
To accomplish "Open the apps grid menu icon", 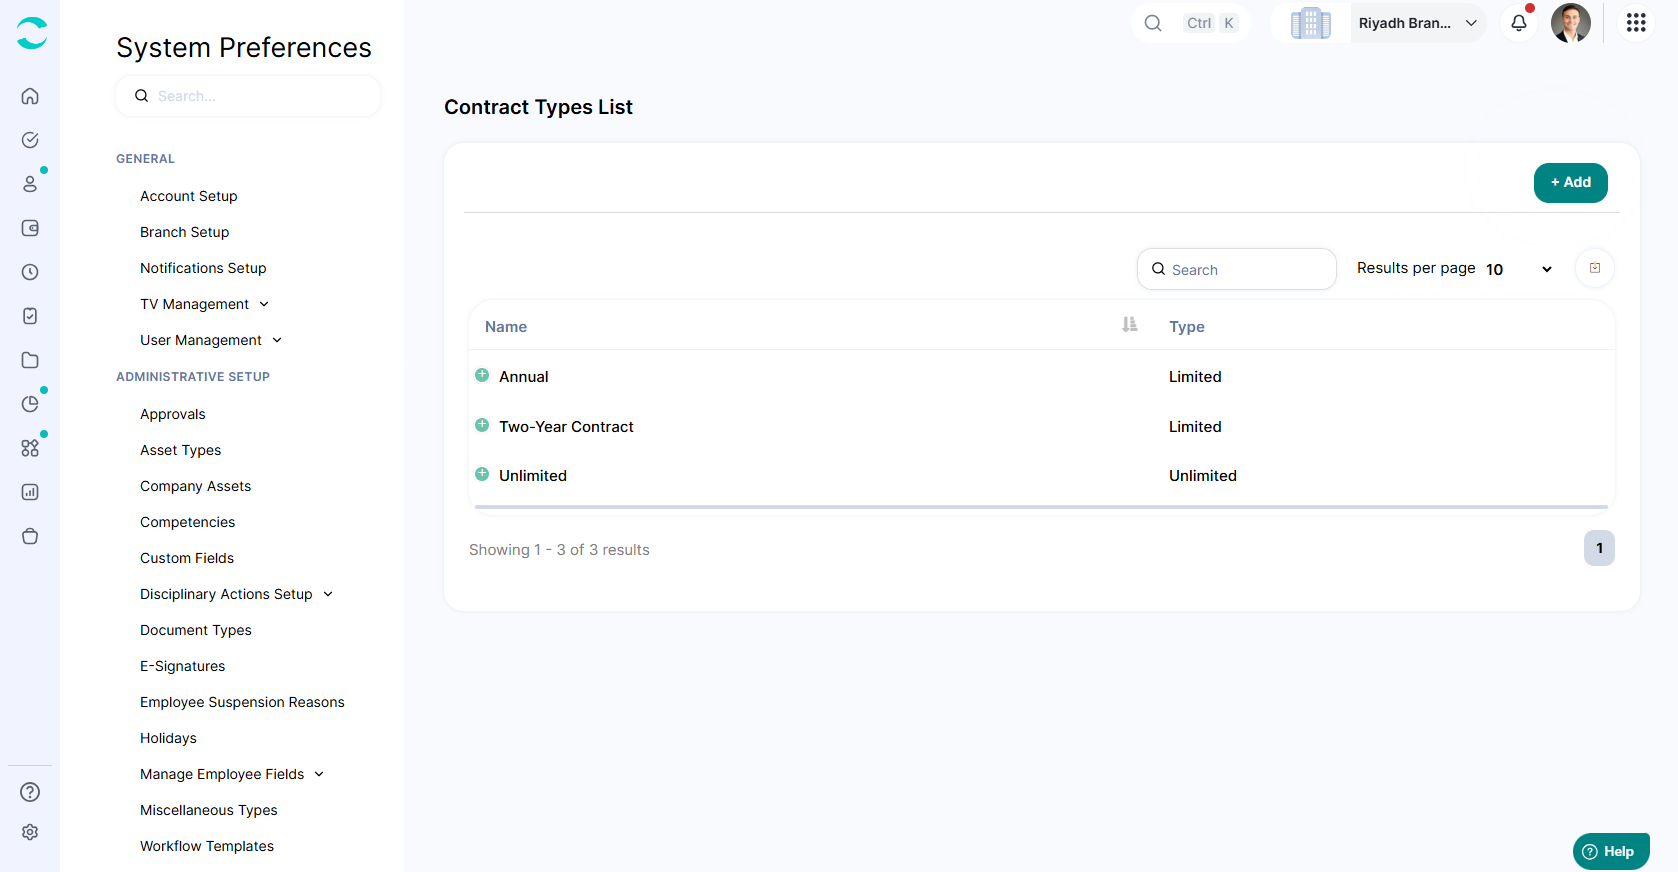I will click(x=1636, y=23).
